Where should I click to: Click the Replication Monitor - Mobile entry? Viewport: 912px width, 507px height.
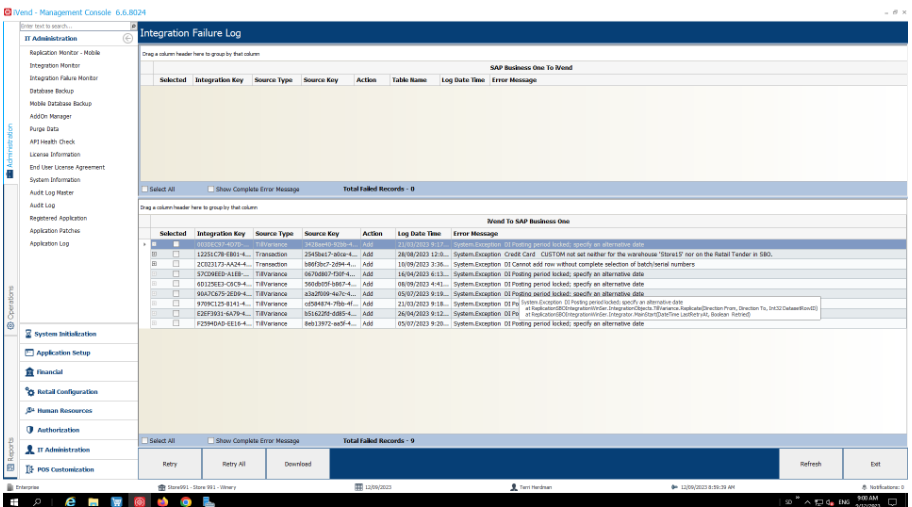tap(65, 53)
